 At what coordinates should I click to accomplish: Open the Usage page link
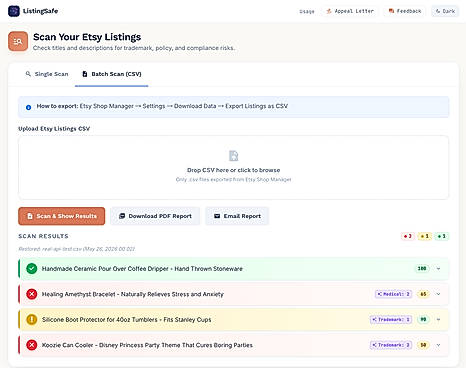coord(307,11)
